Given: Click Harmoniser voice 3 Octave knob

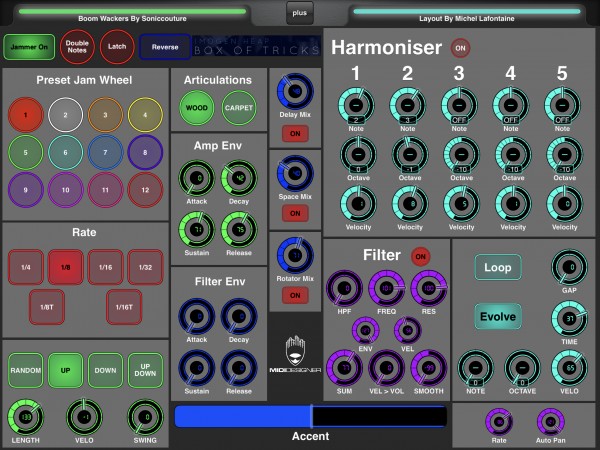Looking at the screenshot, I should (461, 155).
